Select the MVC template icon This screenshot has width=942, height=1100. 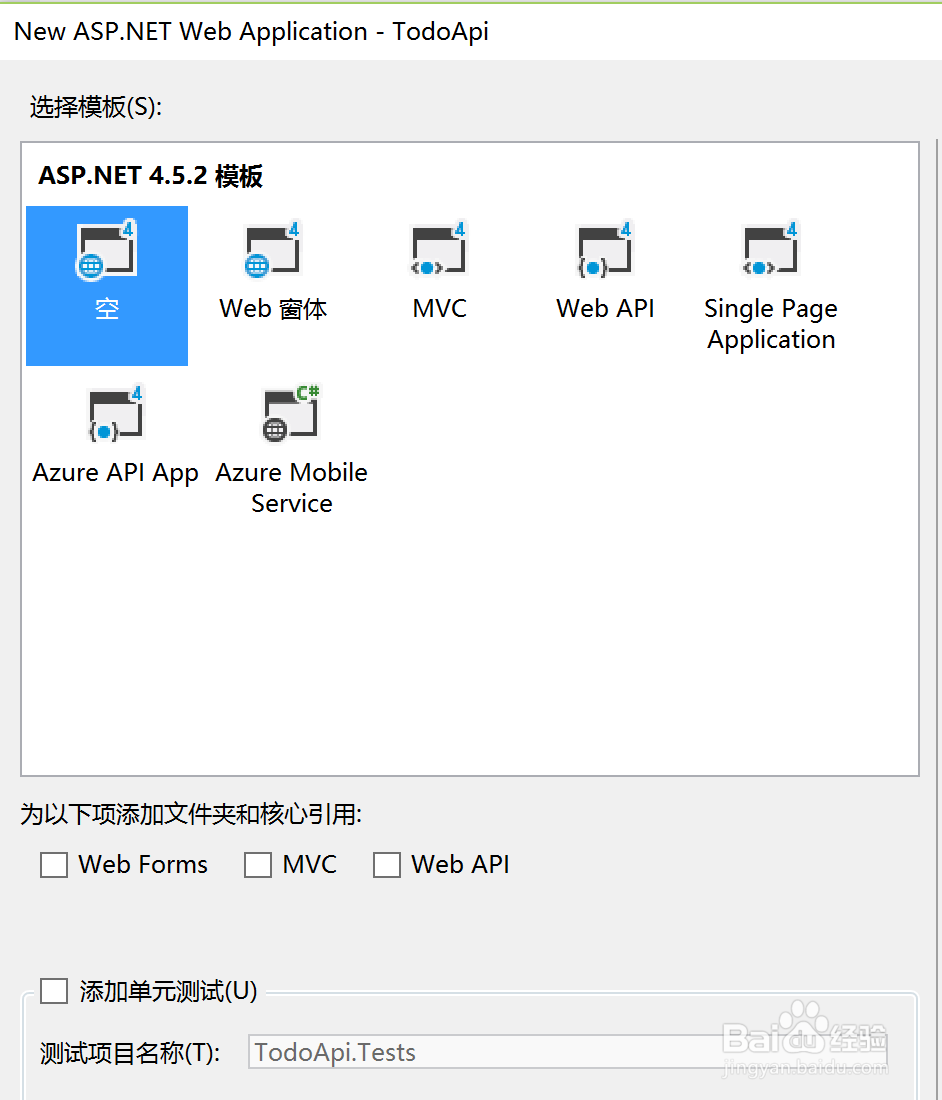[x=438, y=250]
